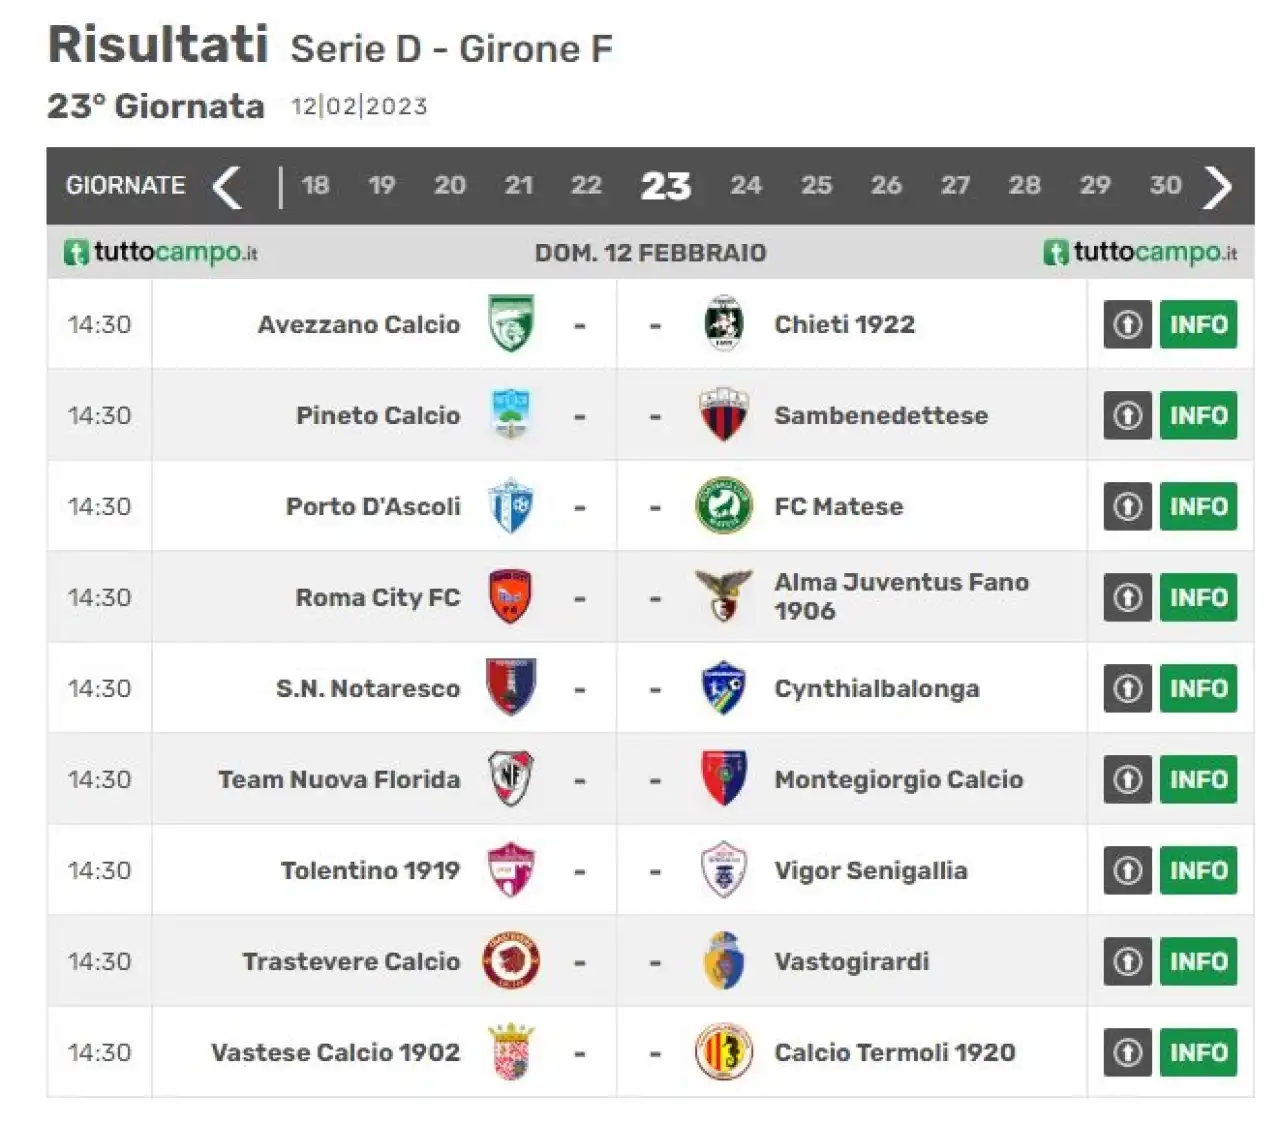Screen dimensions: 1280x1125
Task: Switch to giornata 24
Action: (745, 185)
